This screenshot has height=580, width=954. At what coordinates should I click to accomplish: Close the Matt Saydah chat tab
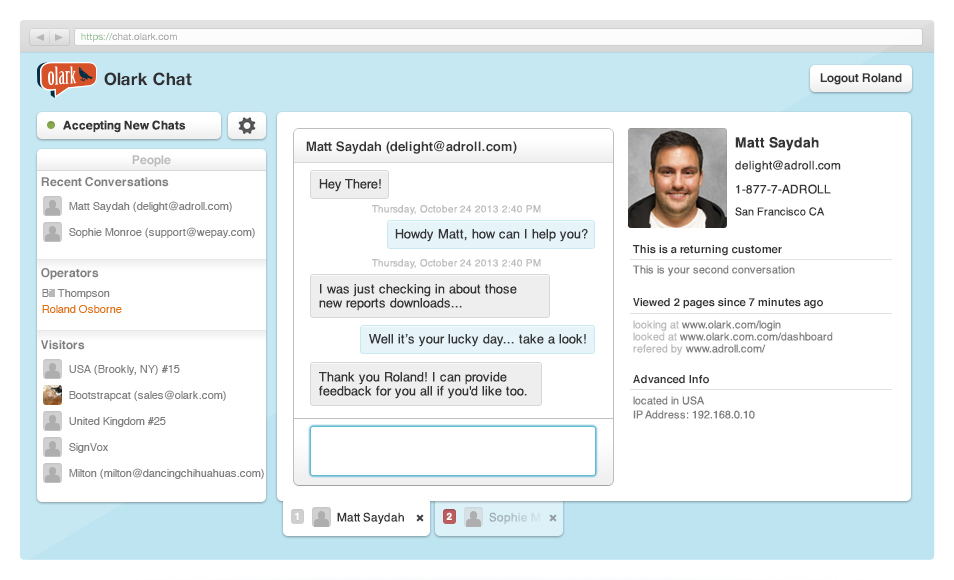420,518
